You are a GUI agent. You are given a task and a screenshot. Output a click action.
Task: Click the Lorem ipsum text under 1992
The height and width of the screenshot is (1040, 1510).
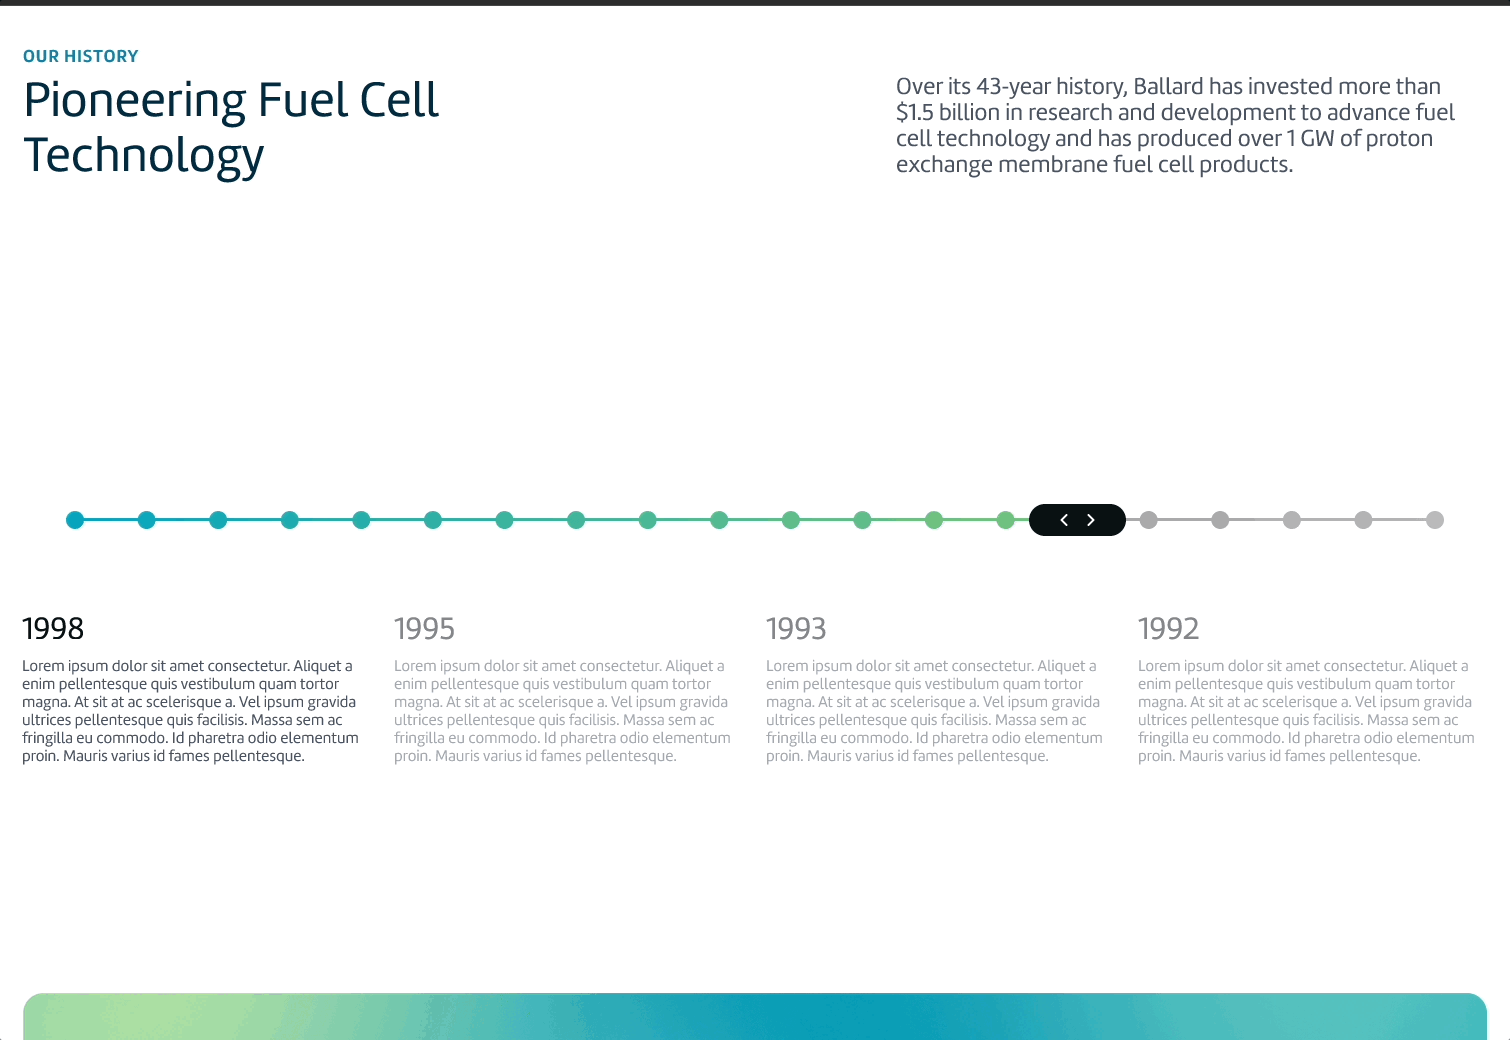(x=1306, y=711)
